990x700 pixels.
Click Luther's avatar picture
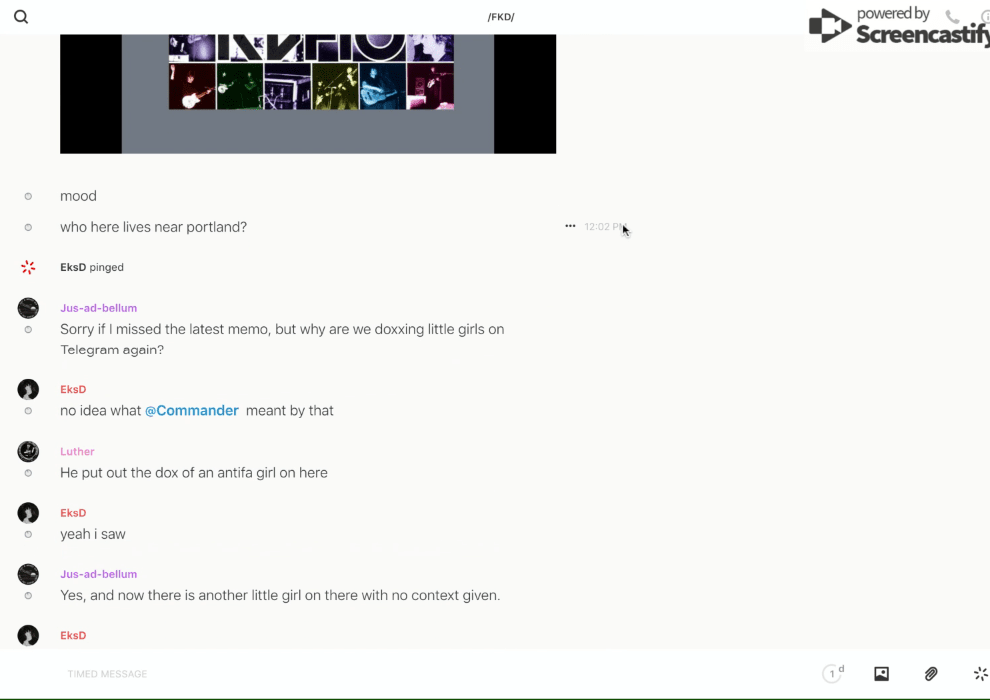[x=28, y=452]
